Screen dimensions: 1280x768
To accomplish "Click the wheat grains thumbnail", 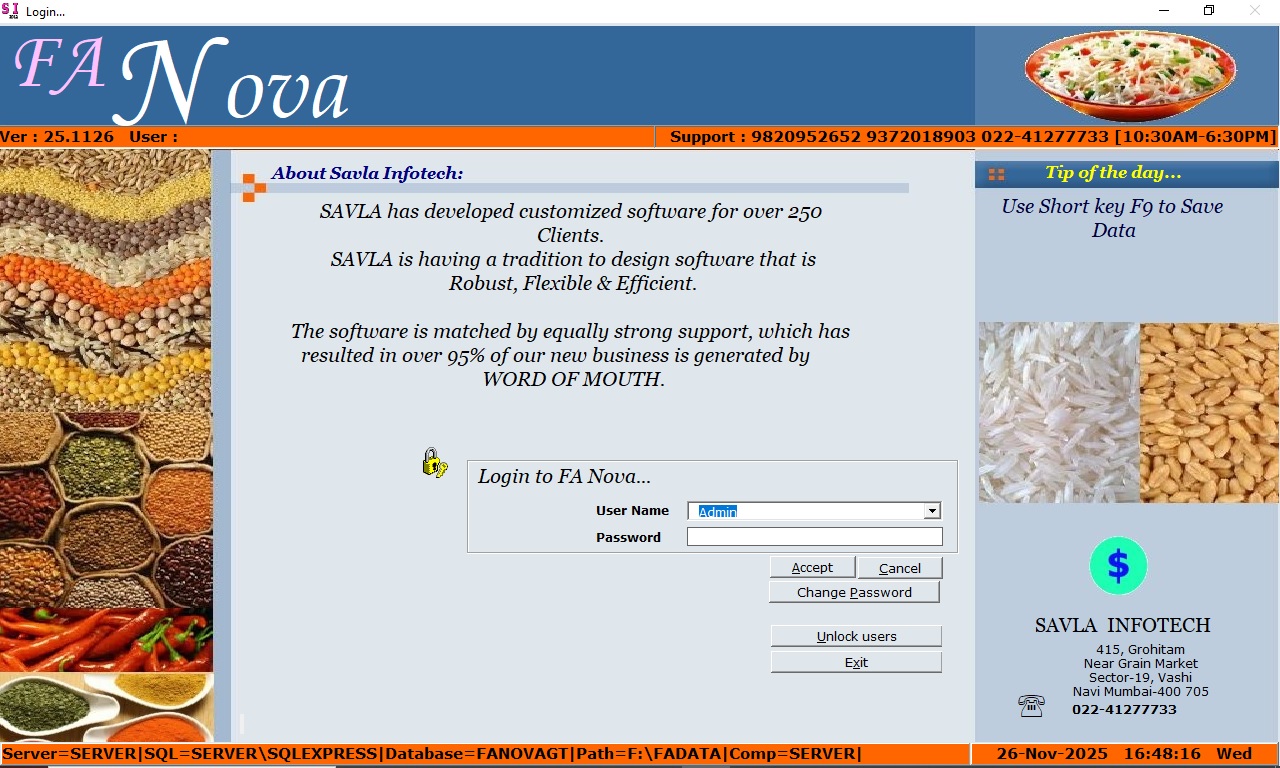I will pos(1209,412).
